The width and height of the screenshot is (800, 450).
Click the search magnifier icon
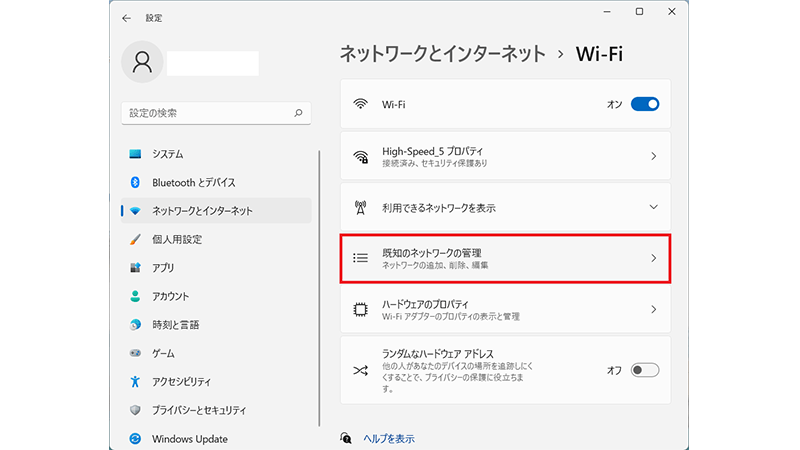coord(298,114)
